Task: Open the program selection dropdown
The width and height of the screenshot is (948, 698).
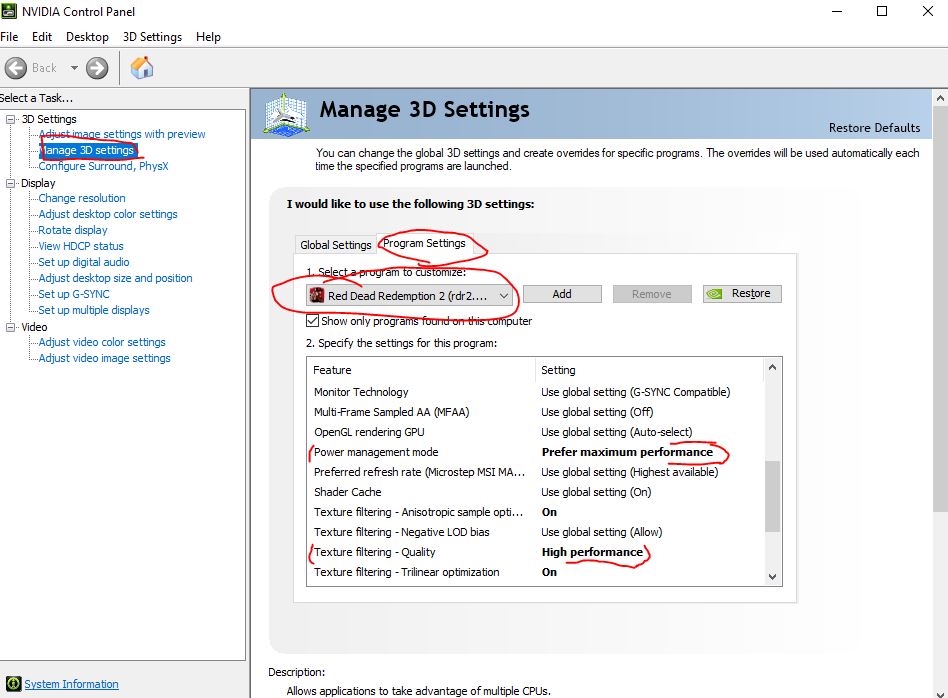Action: (504, 295)
